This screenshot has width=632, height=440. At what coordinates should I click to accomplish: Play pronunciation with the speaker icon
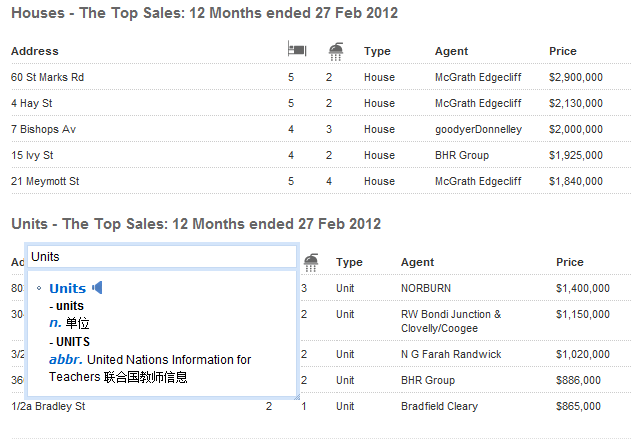(97, 289)
